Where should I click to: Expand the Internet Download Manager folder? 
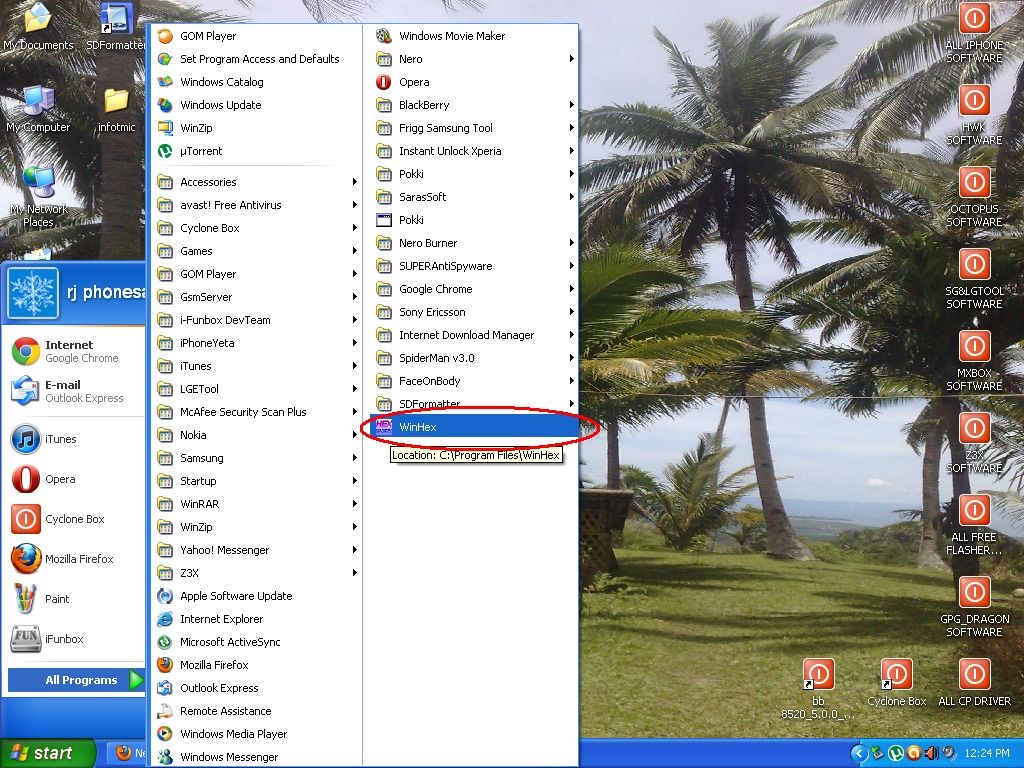(x=474, y=335)
